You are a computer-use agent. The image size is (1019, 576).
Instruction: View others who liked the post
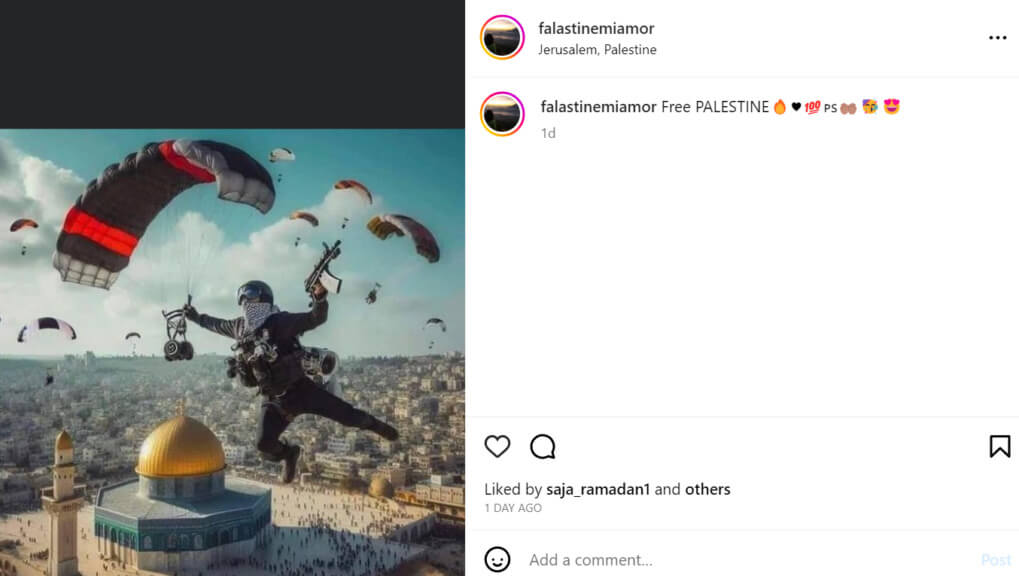[x=708, y=489]
